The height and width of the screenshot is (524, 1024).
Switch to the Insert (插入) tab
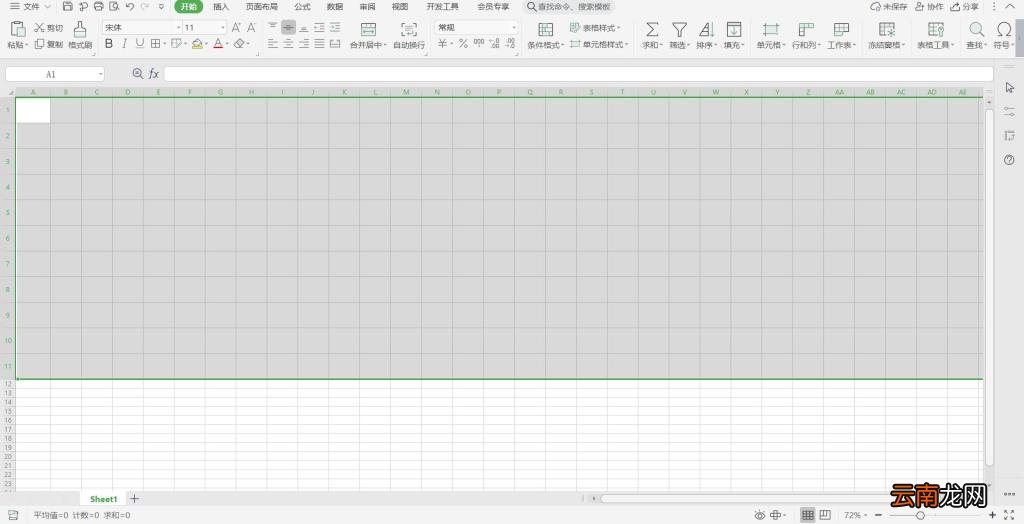click(221, 7)
